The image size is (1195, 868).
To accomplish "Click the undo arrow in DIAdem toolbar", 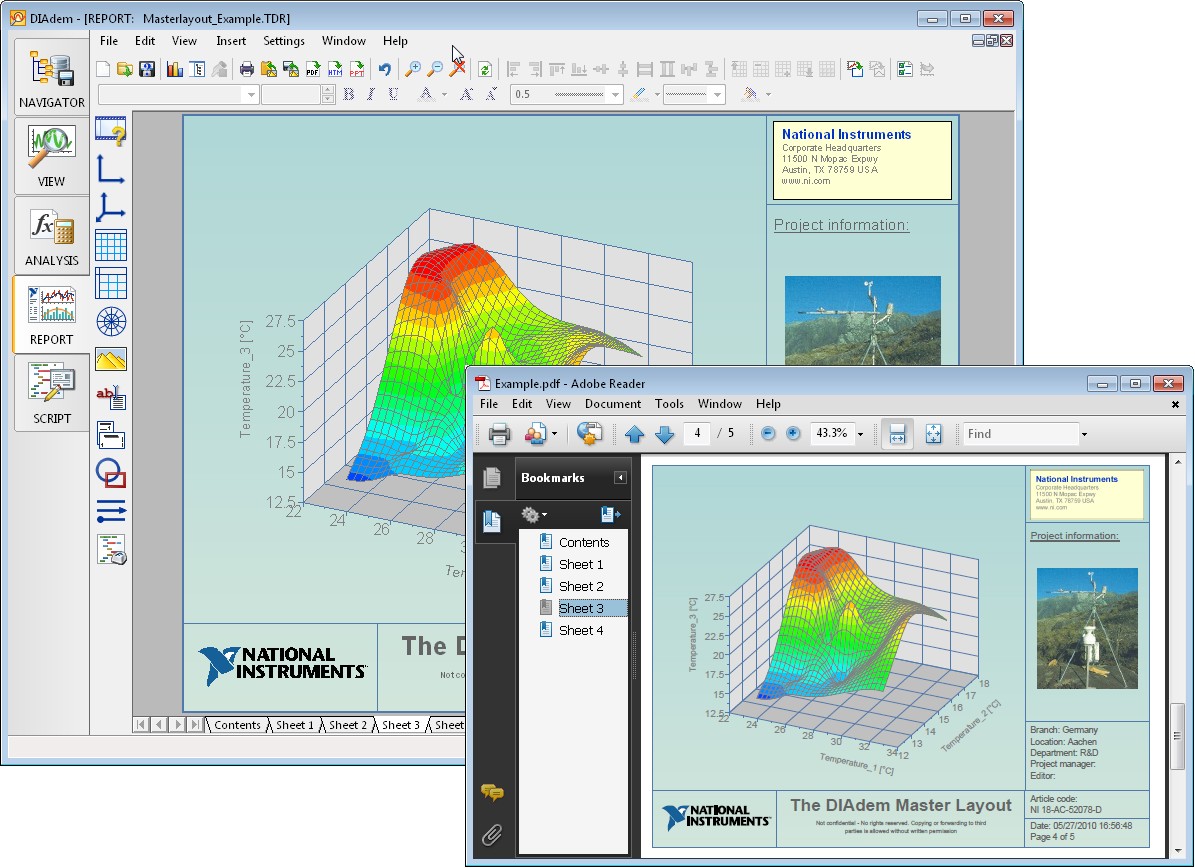I will click(x=385, y=69).
